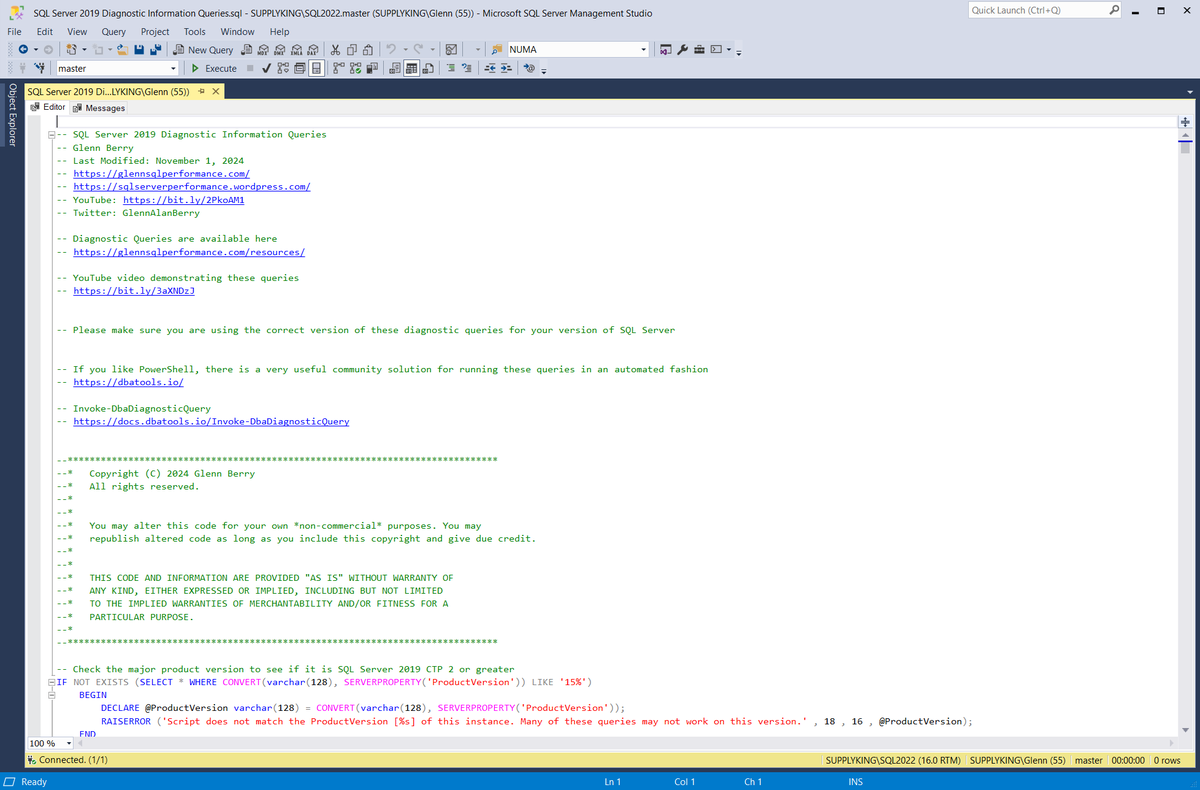Open a new DAX query

pos(313,49)
